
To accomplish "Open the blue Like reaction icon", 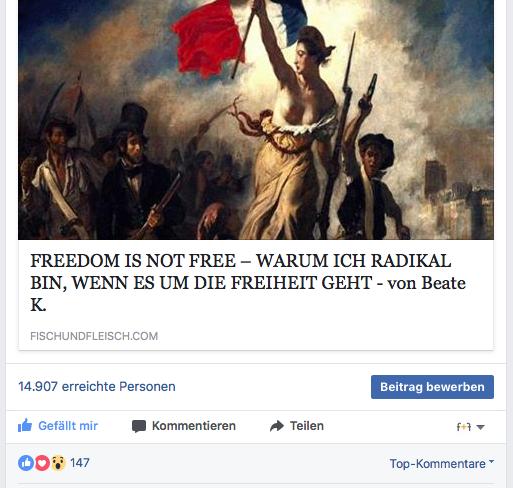I will click(x=26, y=463).
